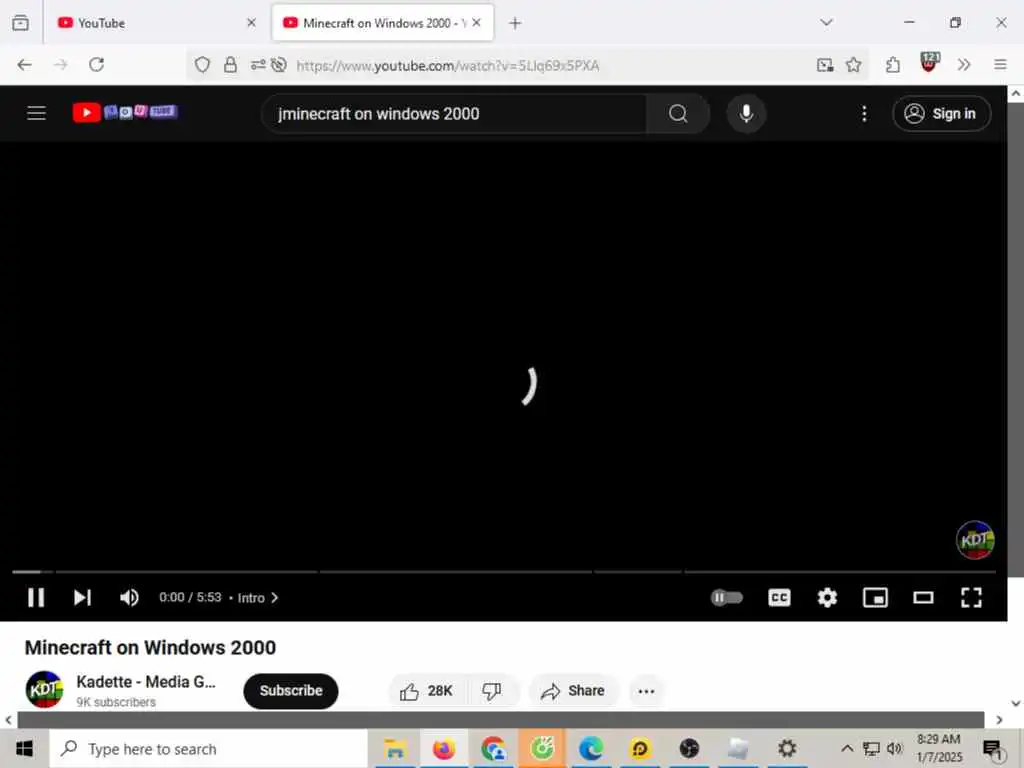Mute the video volume
This screenshot has width=1024, height=768.
pyautogui.click(x=129, y=598)
